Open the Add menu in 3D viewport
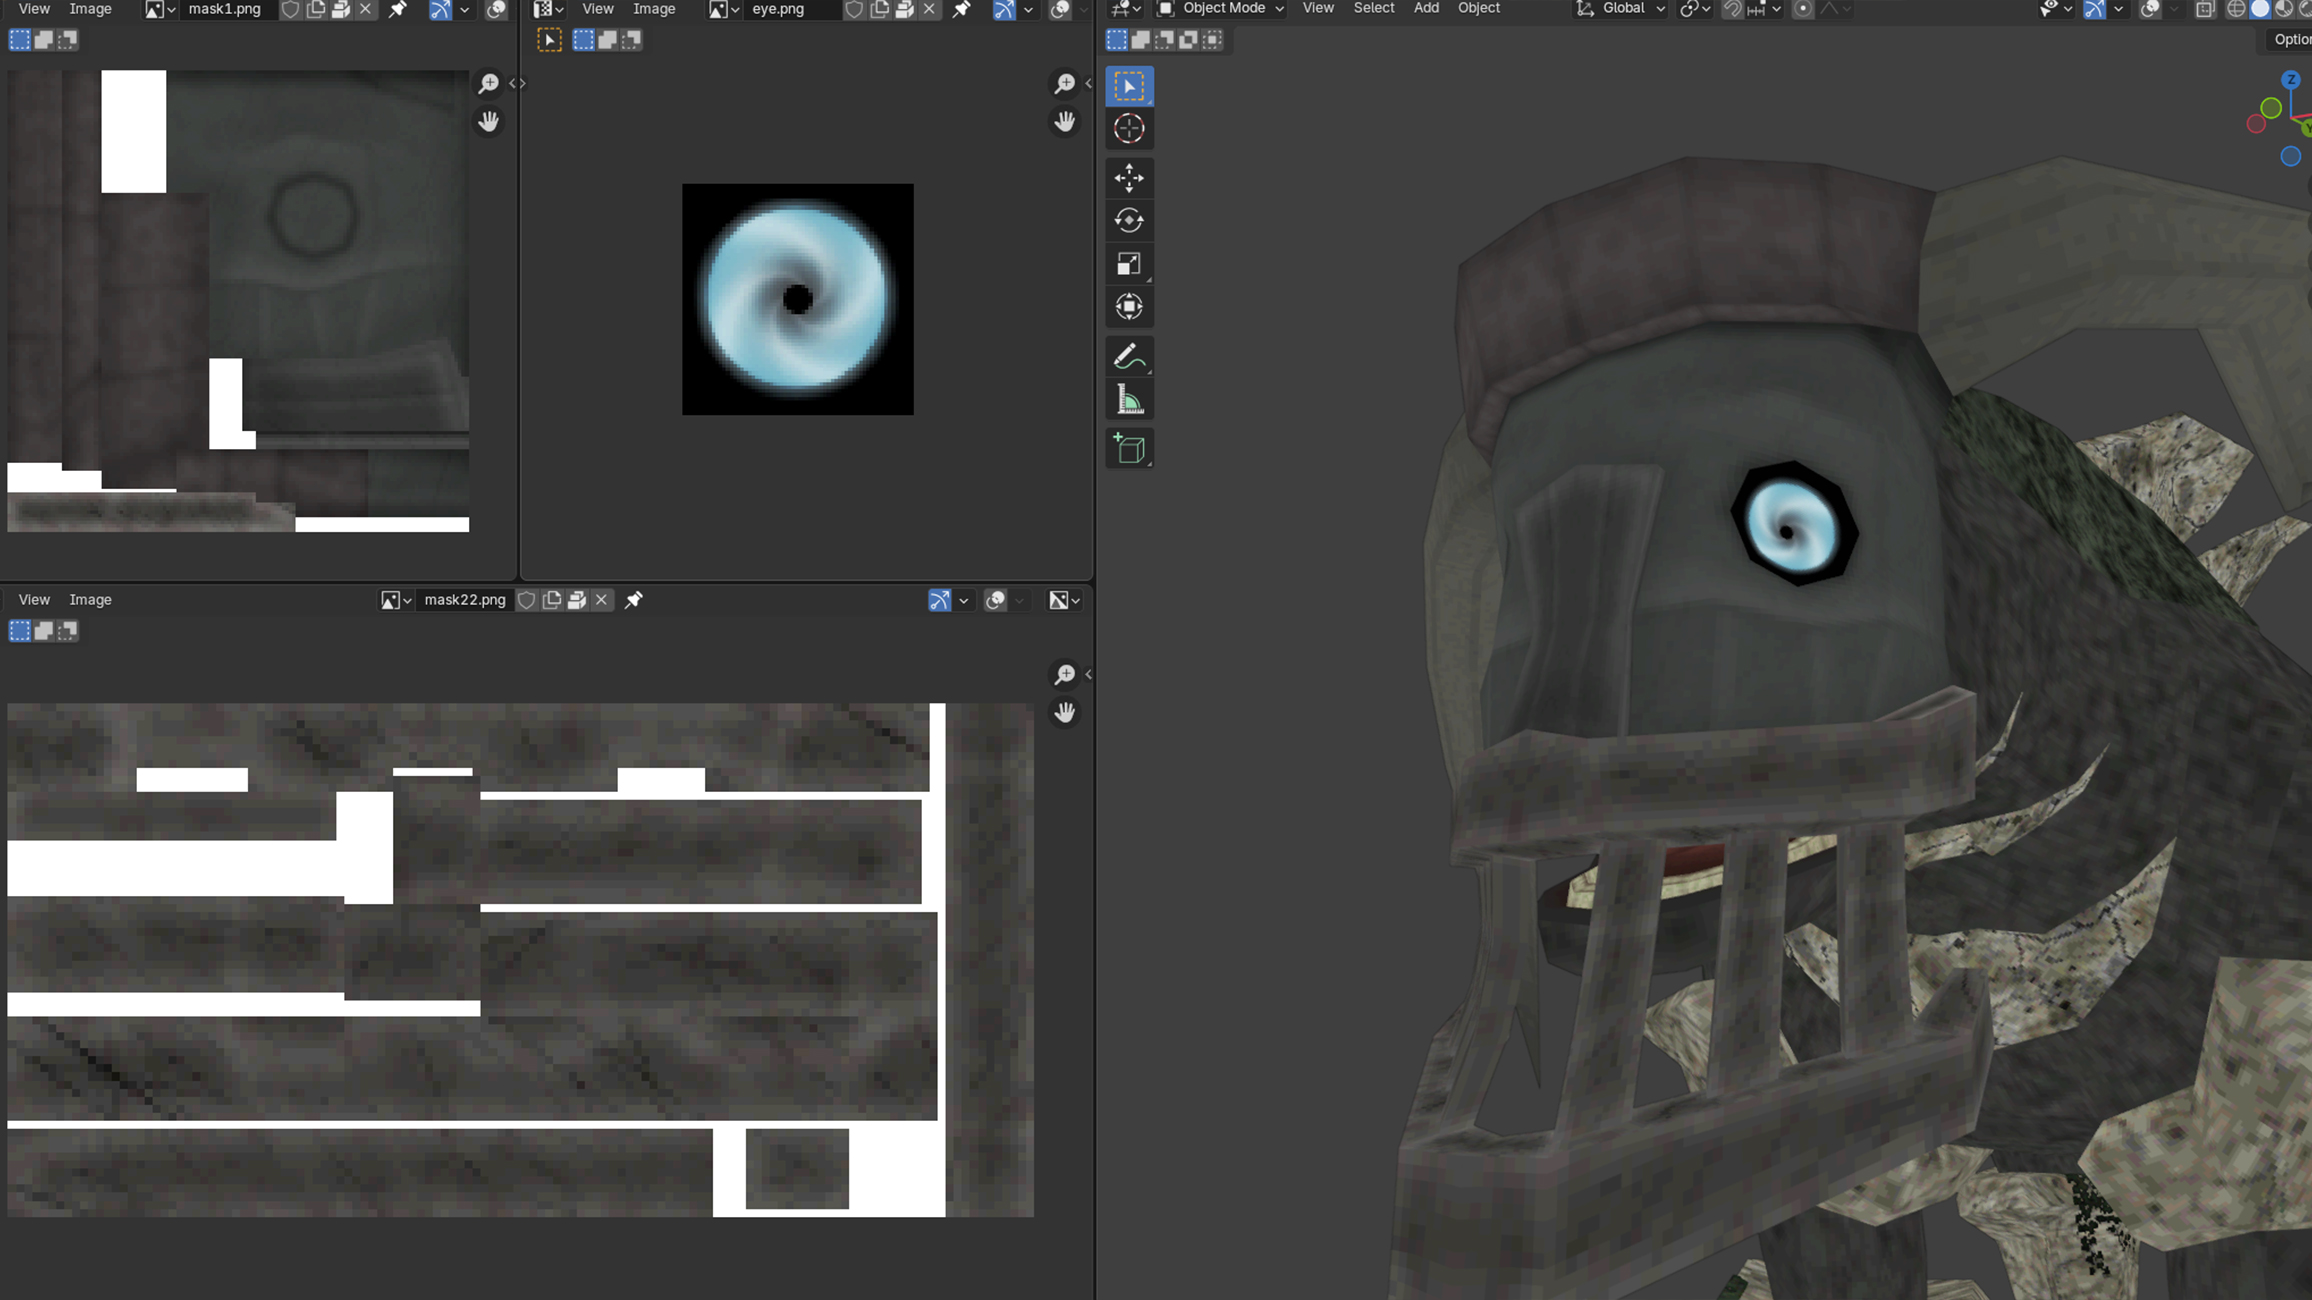 coord(1426,9)
